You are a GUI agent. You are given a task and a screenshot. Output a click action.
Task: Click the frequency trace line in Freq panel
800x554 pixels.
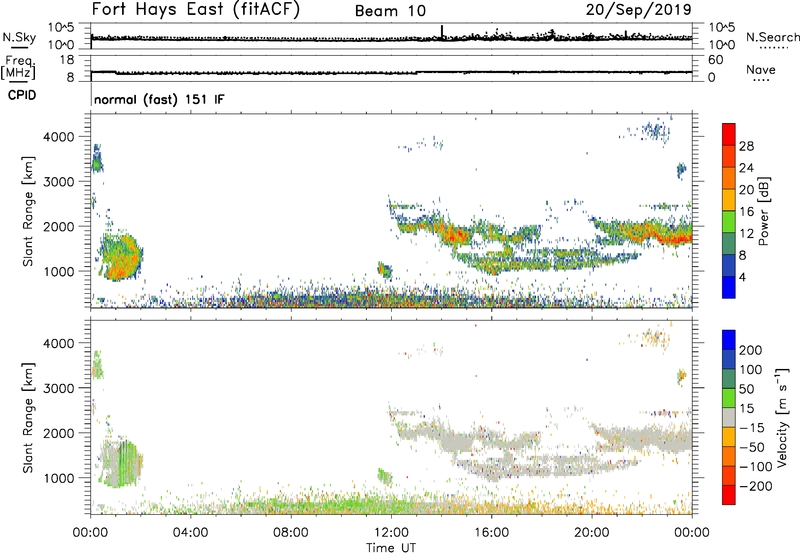click(x=391, y=72)
